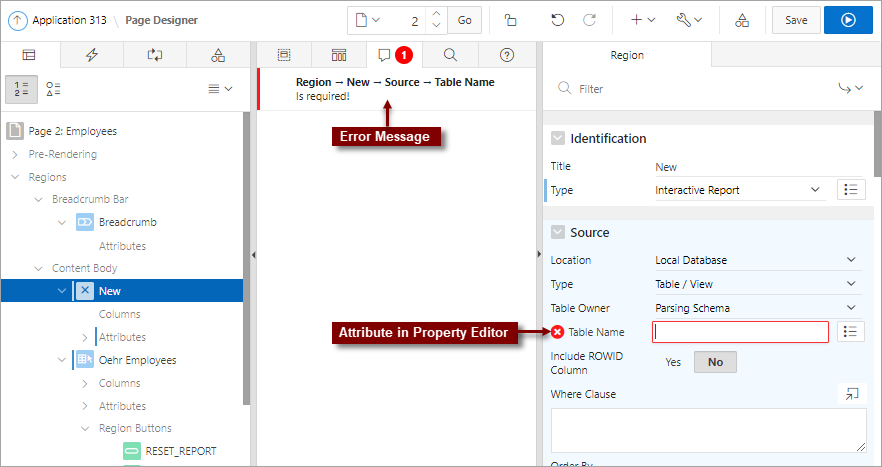Viewport: 882px width, 467px height.
Task: Open the tree options menu
Action: coord(220,89)
